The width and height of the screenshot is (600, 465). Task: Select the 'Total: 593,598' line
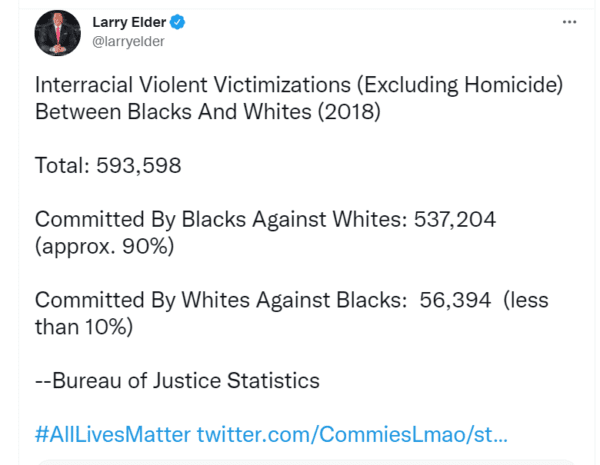(108, 165)
